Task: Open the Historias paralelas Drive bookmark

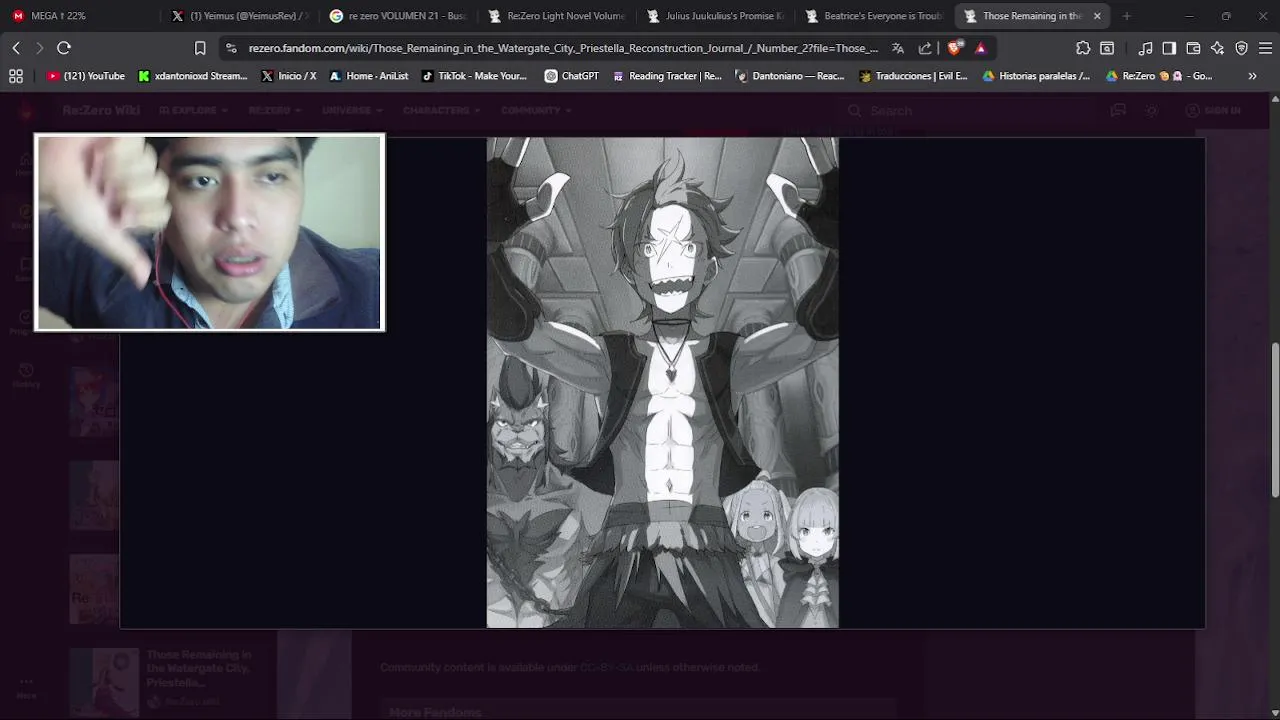Action: [1036, 76]
